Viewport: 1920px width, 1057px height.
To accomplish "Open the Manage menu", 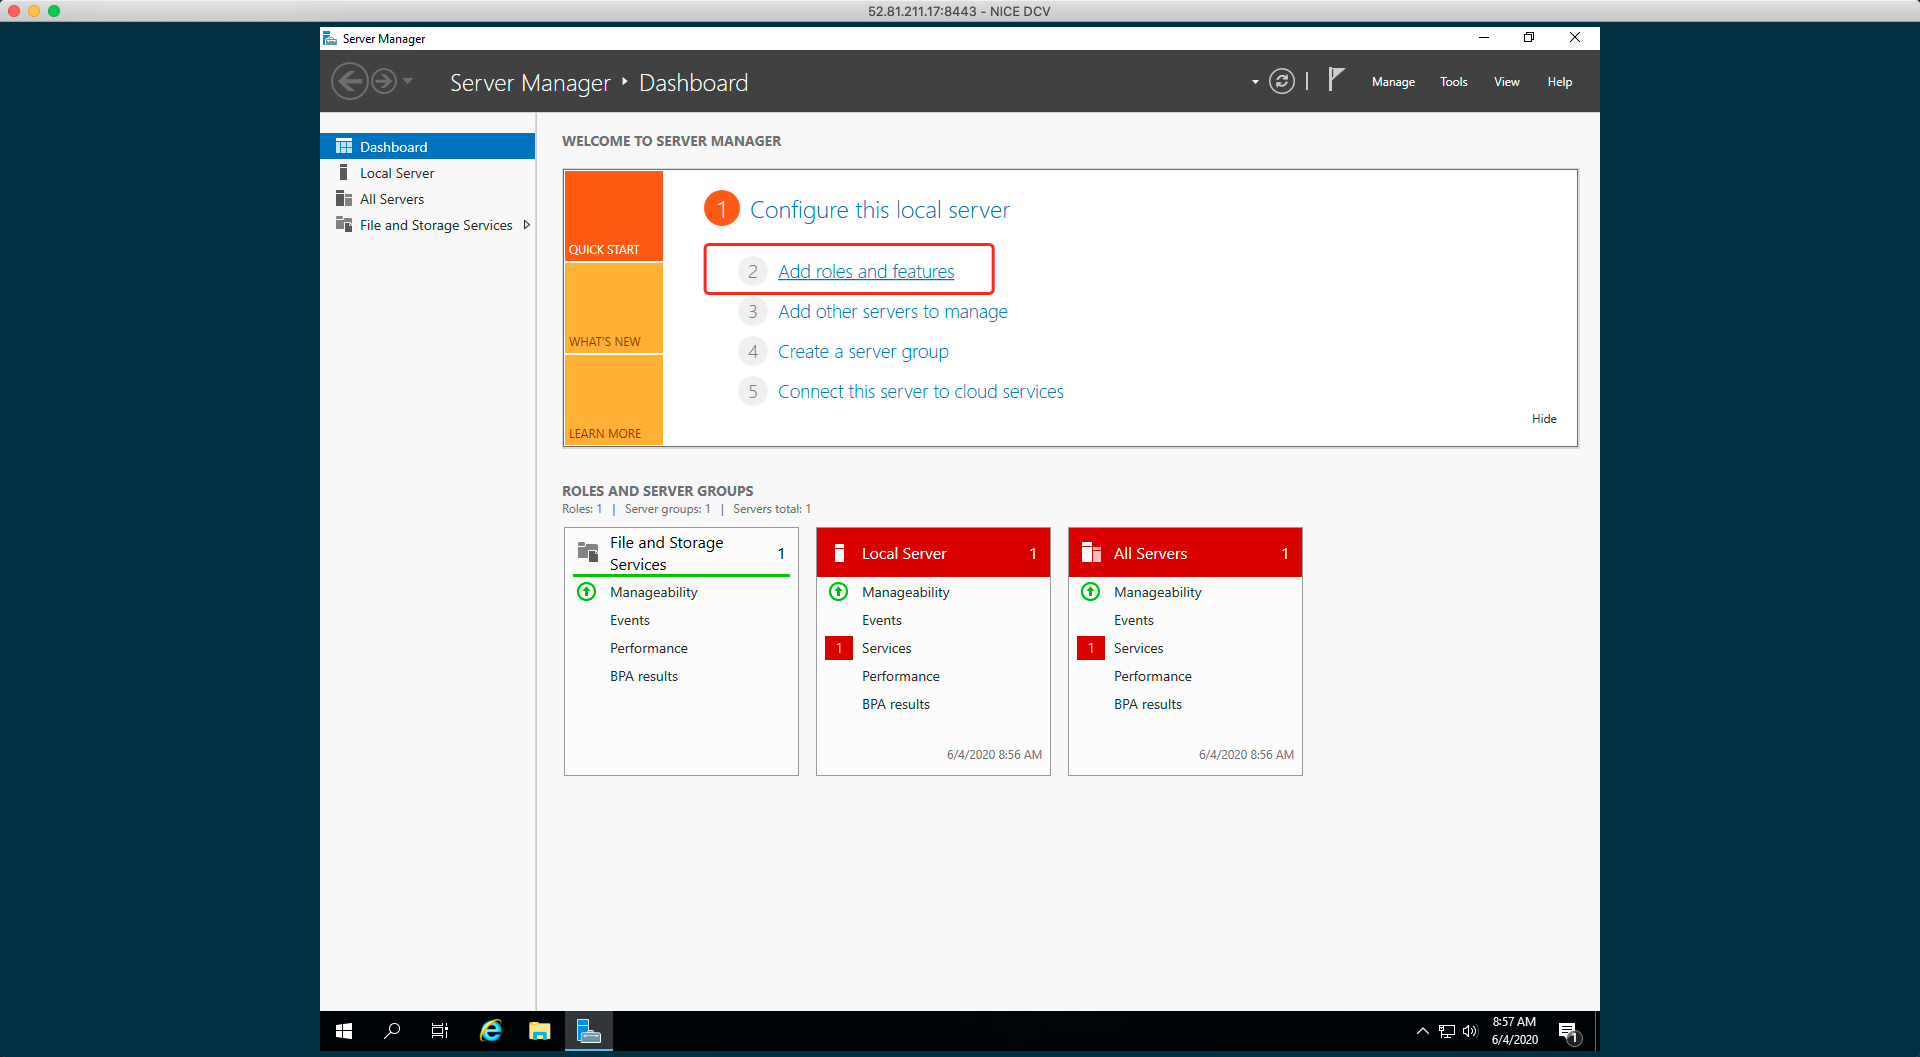I will click(x=1393, y=82).
